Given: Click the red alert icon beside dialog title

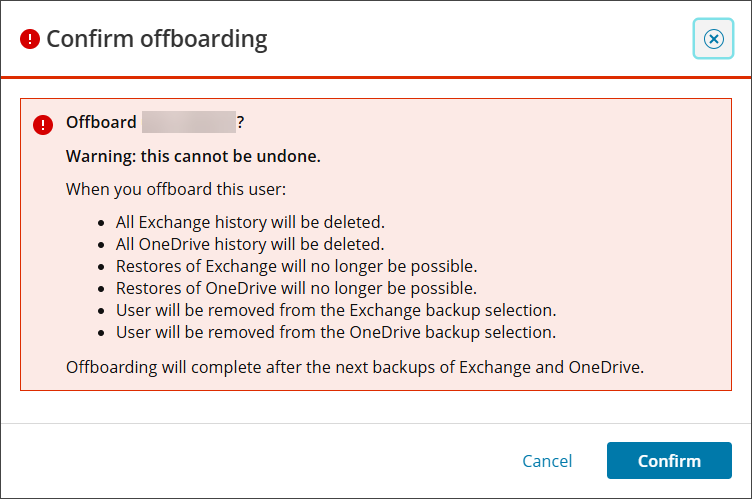Looking at the screenshot, I should tap(30, 40).
